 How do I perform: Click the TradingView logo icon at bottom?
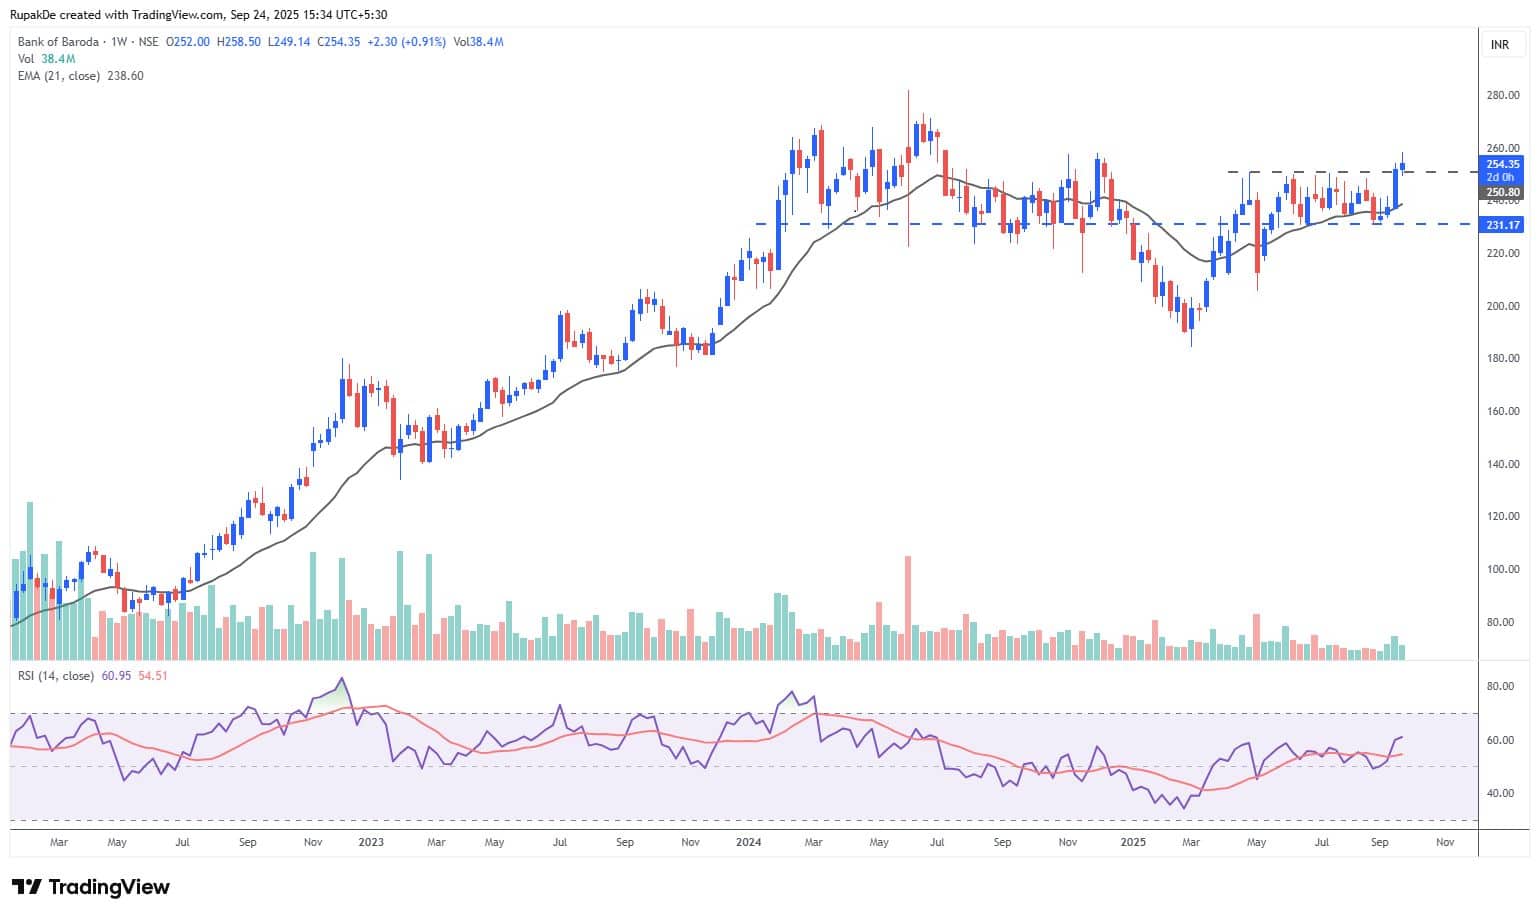point(26,887)
